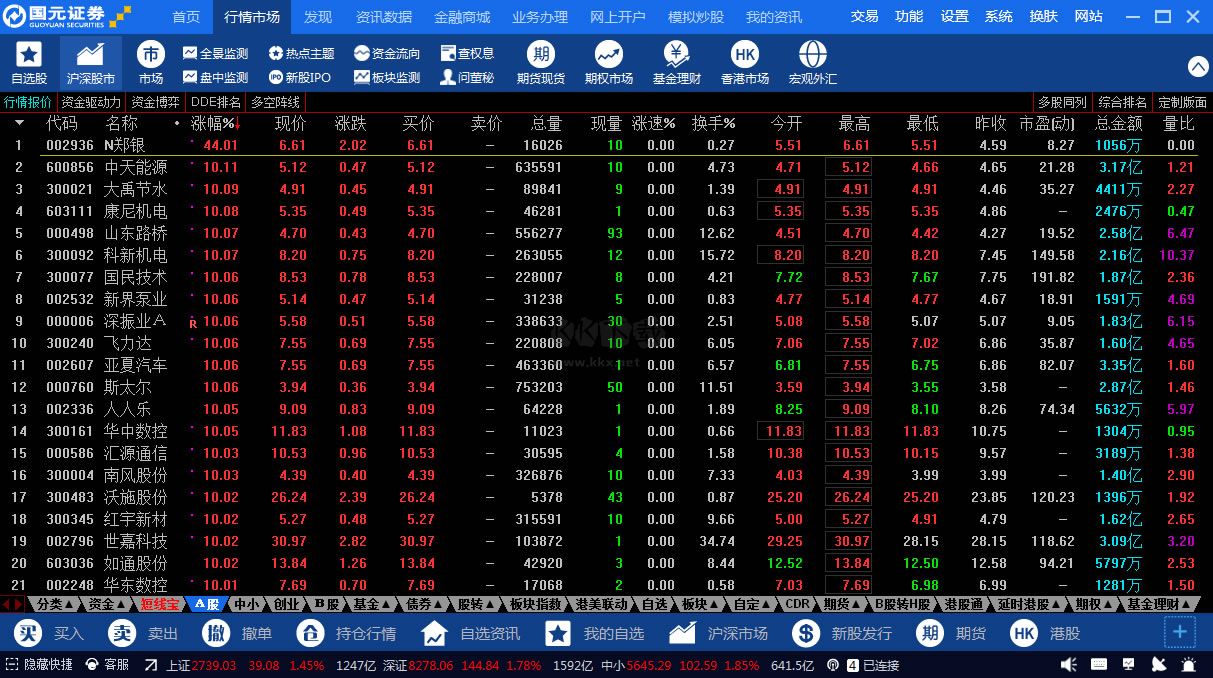Expand the 基金▲ bottom tab
1213x678 pixels.
click(372, 604)
